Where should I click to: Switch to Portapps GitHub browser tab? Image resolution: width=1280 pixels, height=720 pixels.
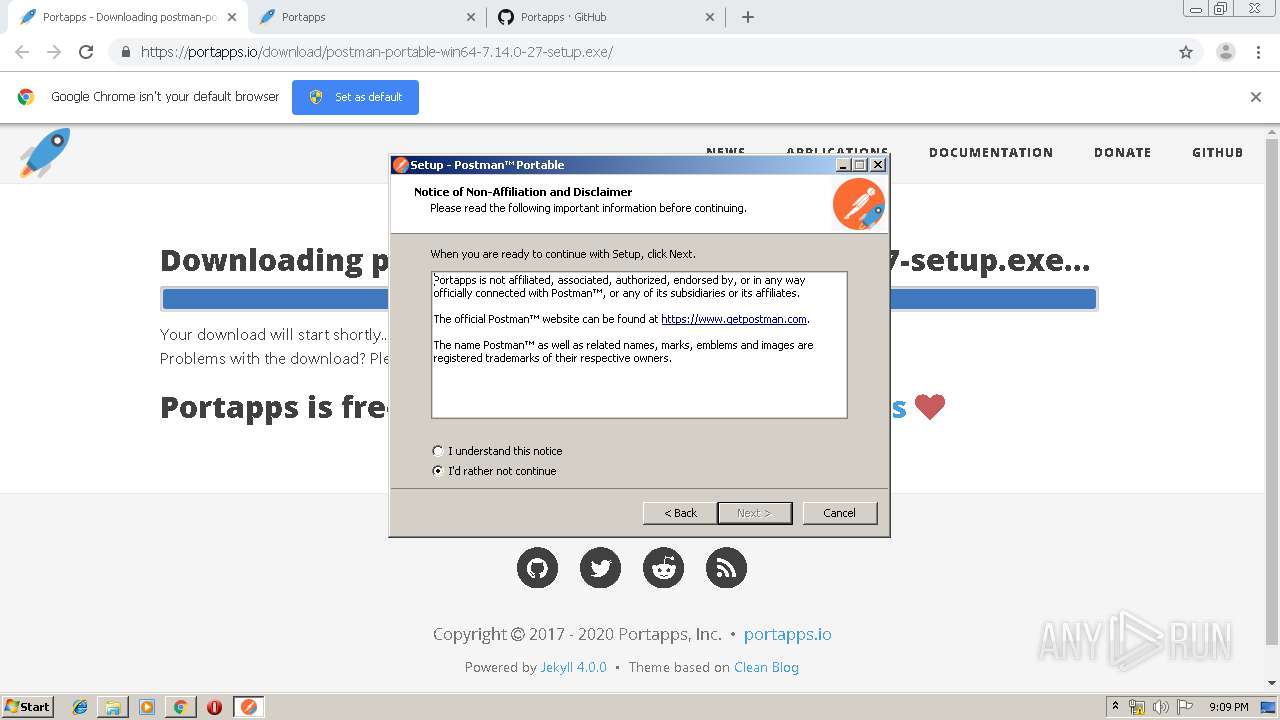tap(604, 17)
